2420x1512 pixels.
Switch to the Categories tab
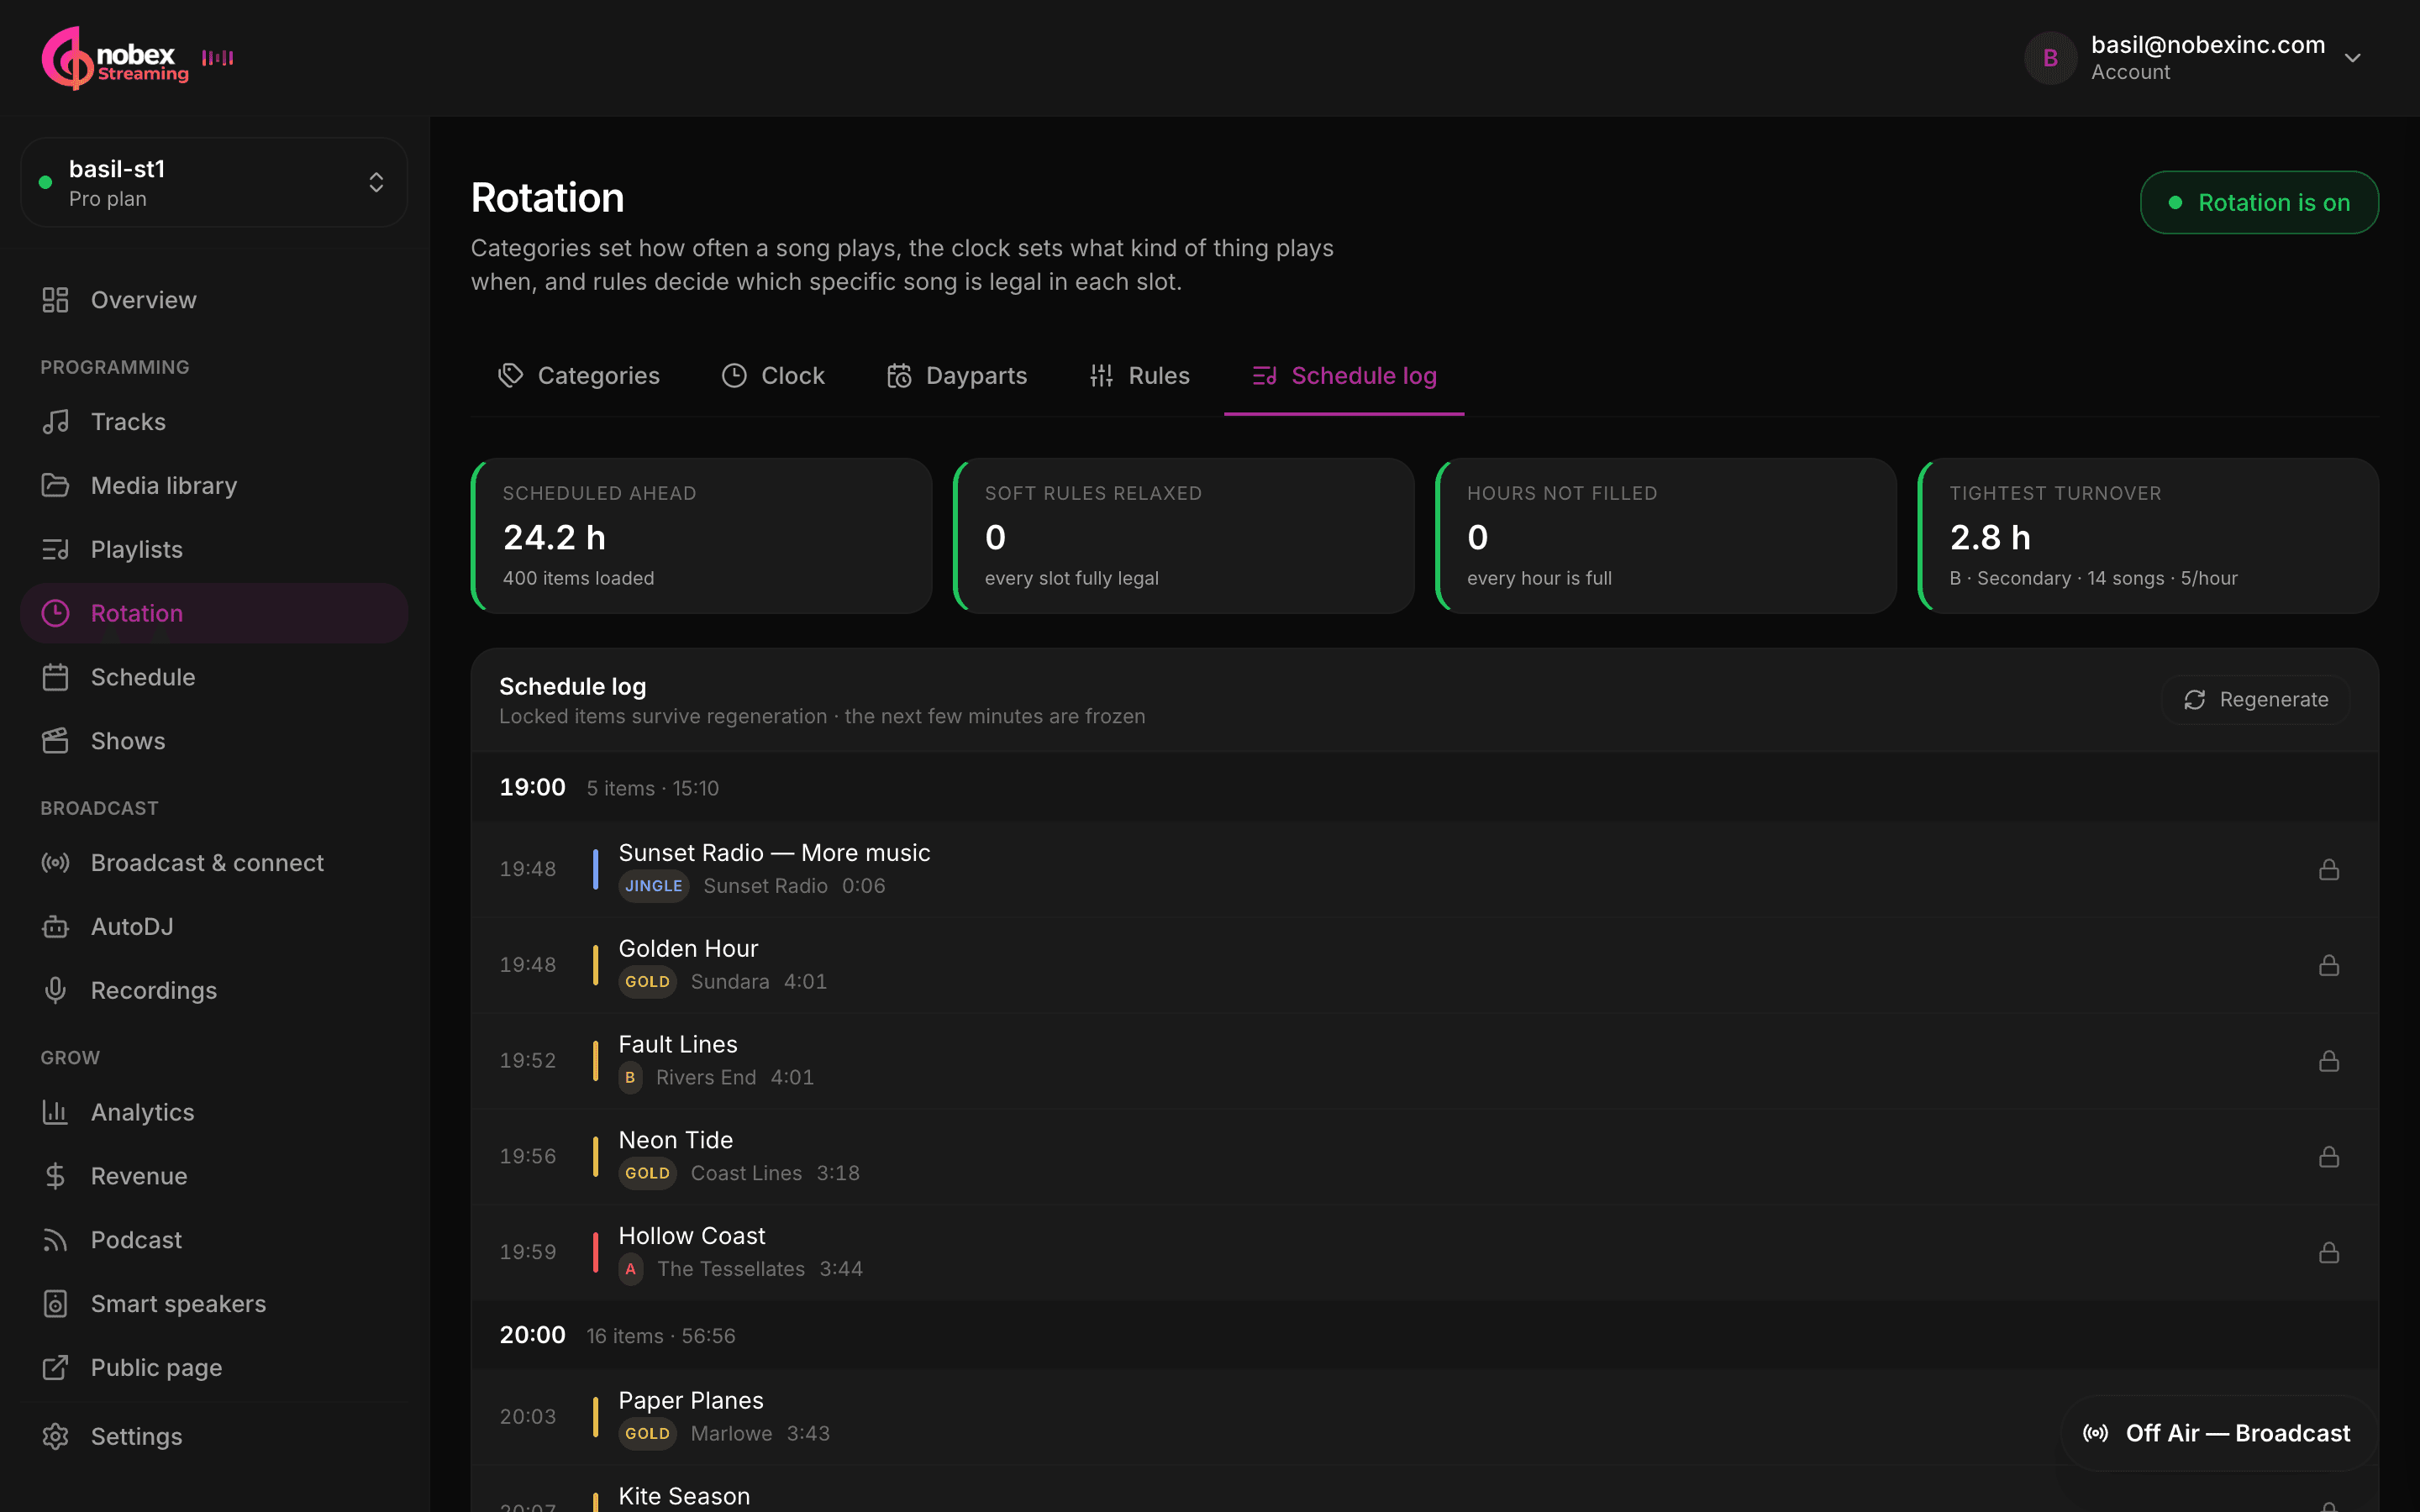point(579,376)
